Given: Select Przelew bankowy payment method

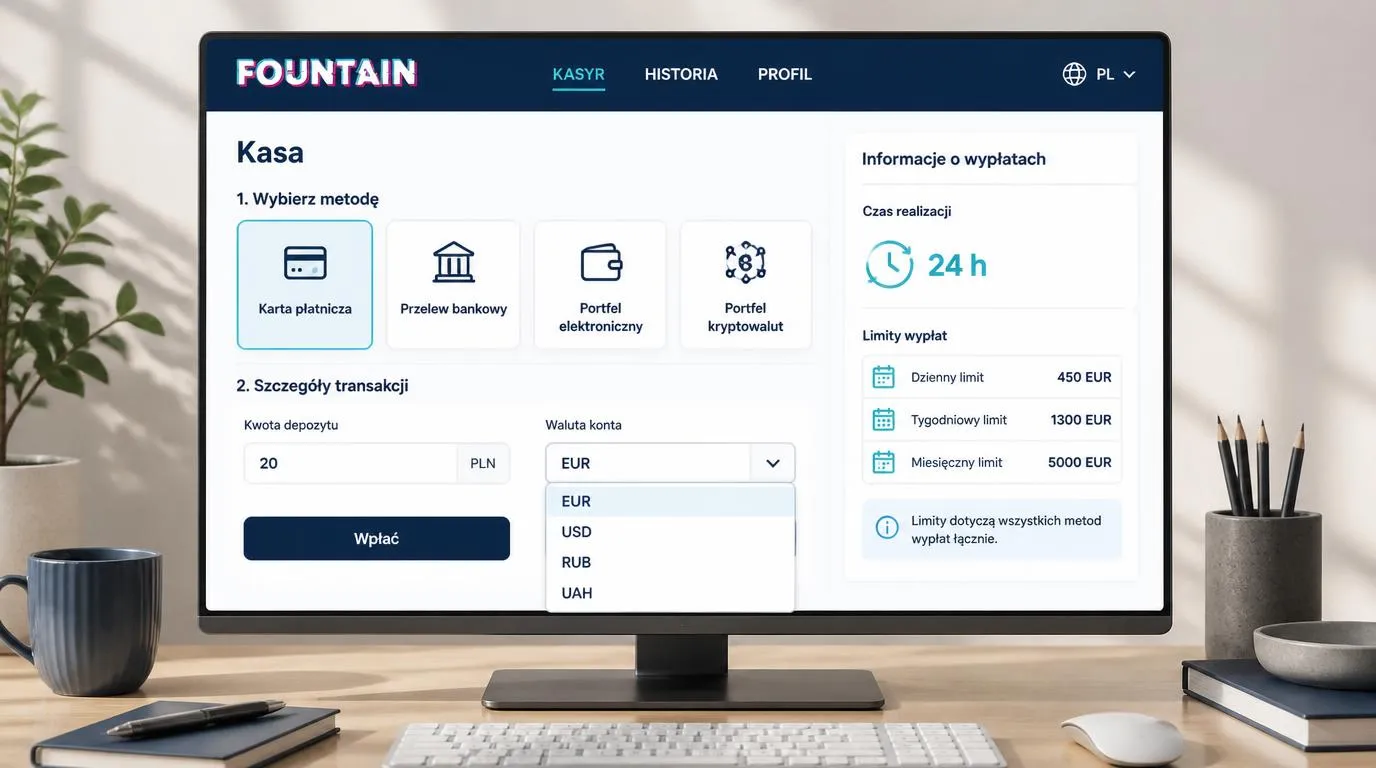Looking at the screenshot, I should tap(454, 285).
